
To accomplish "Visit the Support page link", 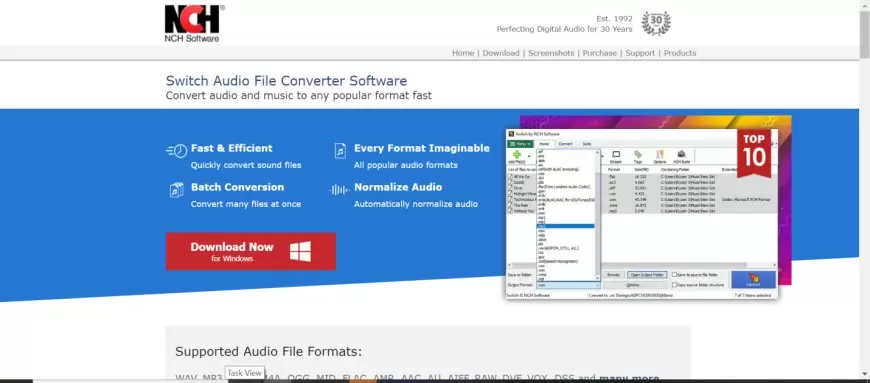I will click(640, 53).
